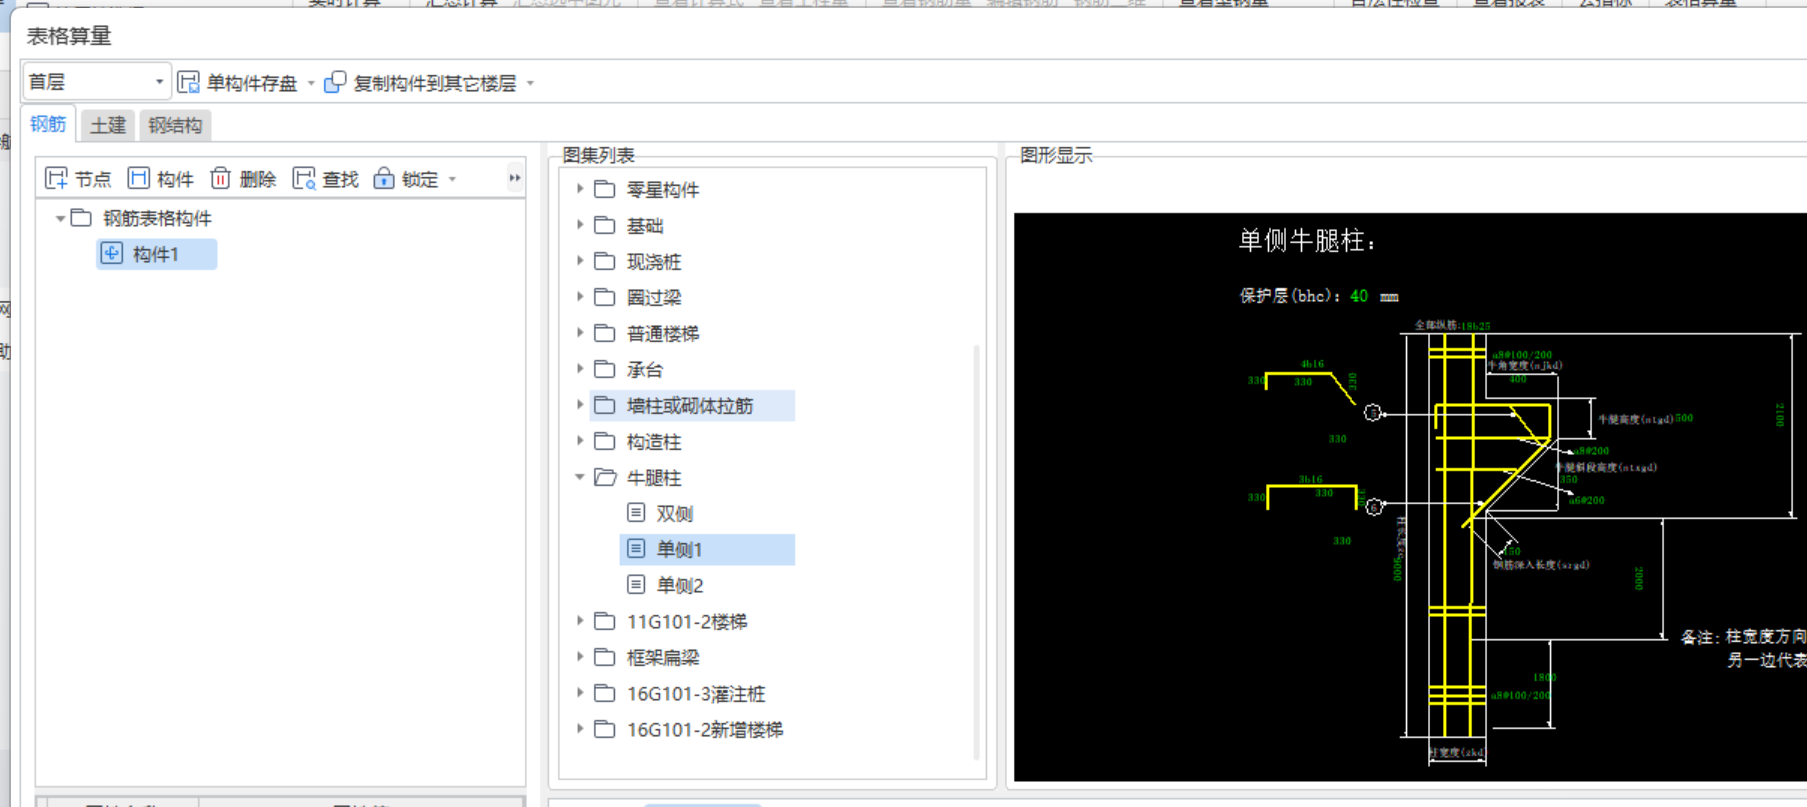Click the 单侧牛腿柱 title in the drawing

1308,240
